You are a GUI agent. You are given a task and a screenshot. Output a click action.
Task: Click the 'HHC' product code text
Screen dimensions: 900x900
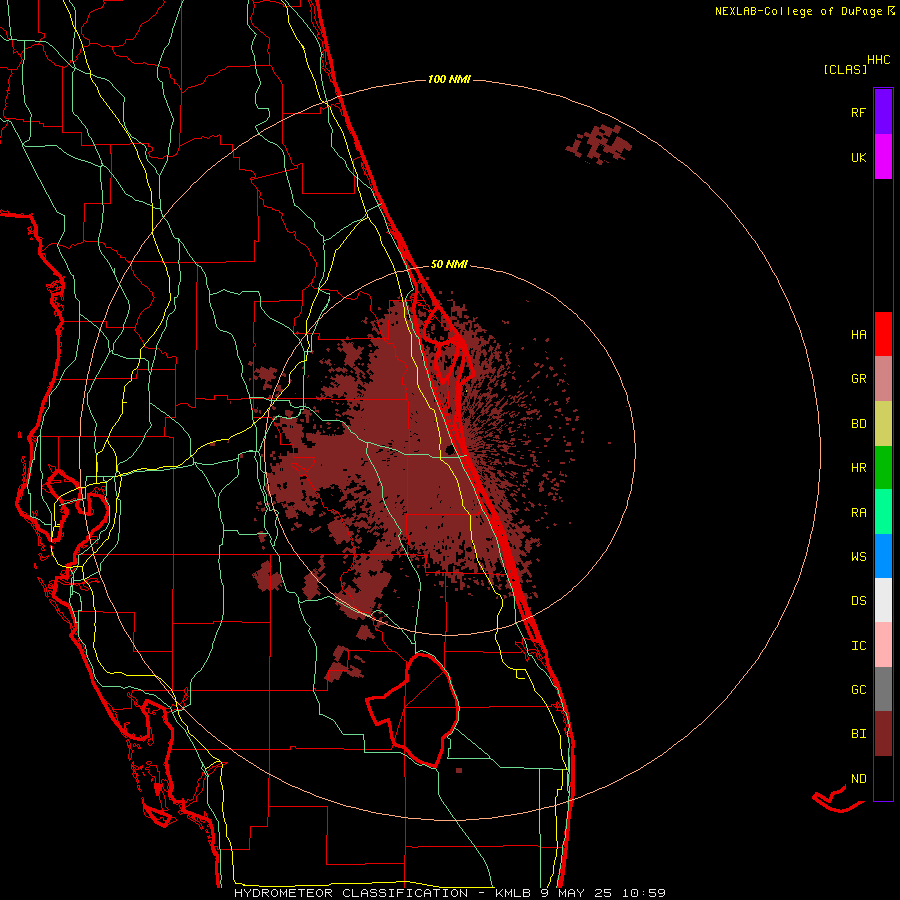click(879, 60)
